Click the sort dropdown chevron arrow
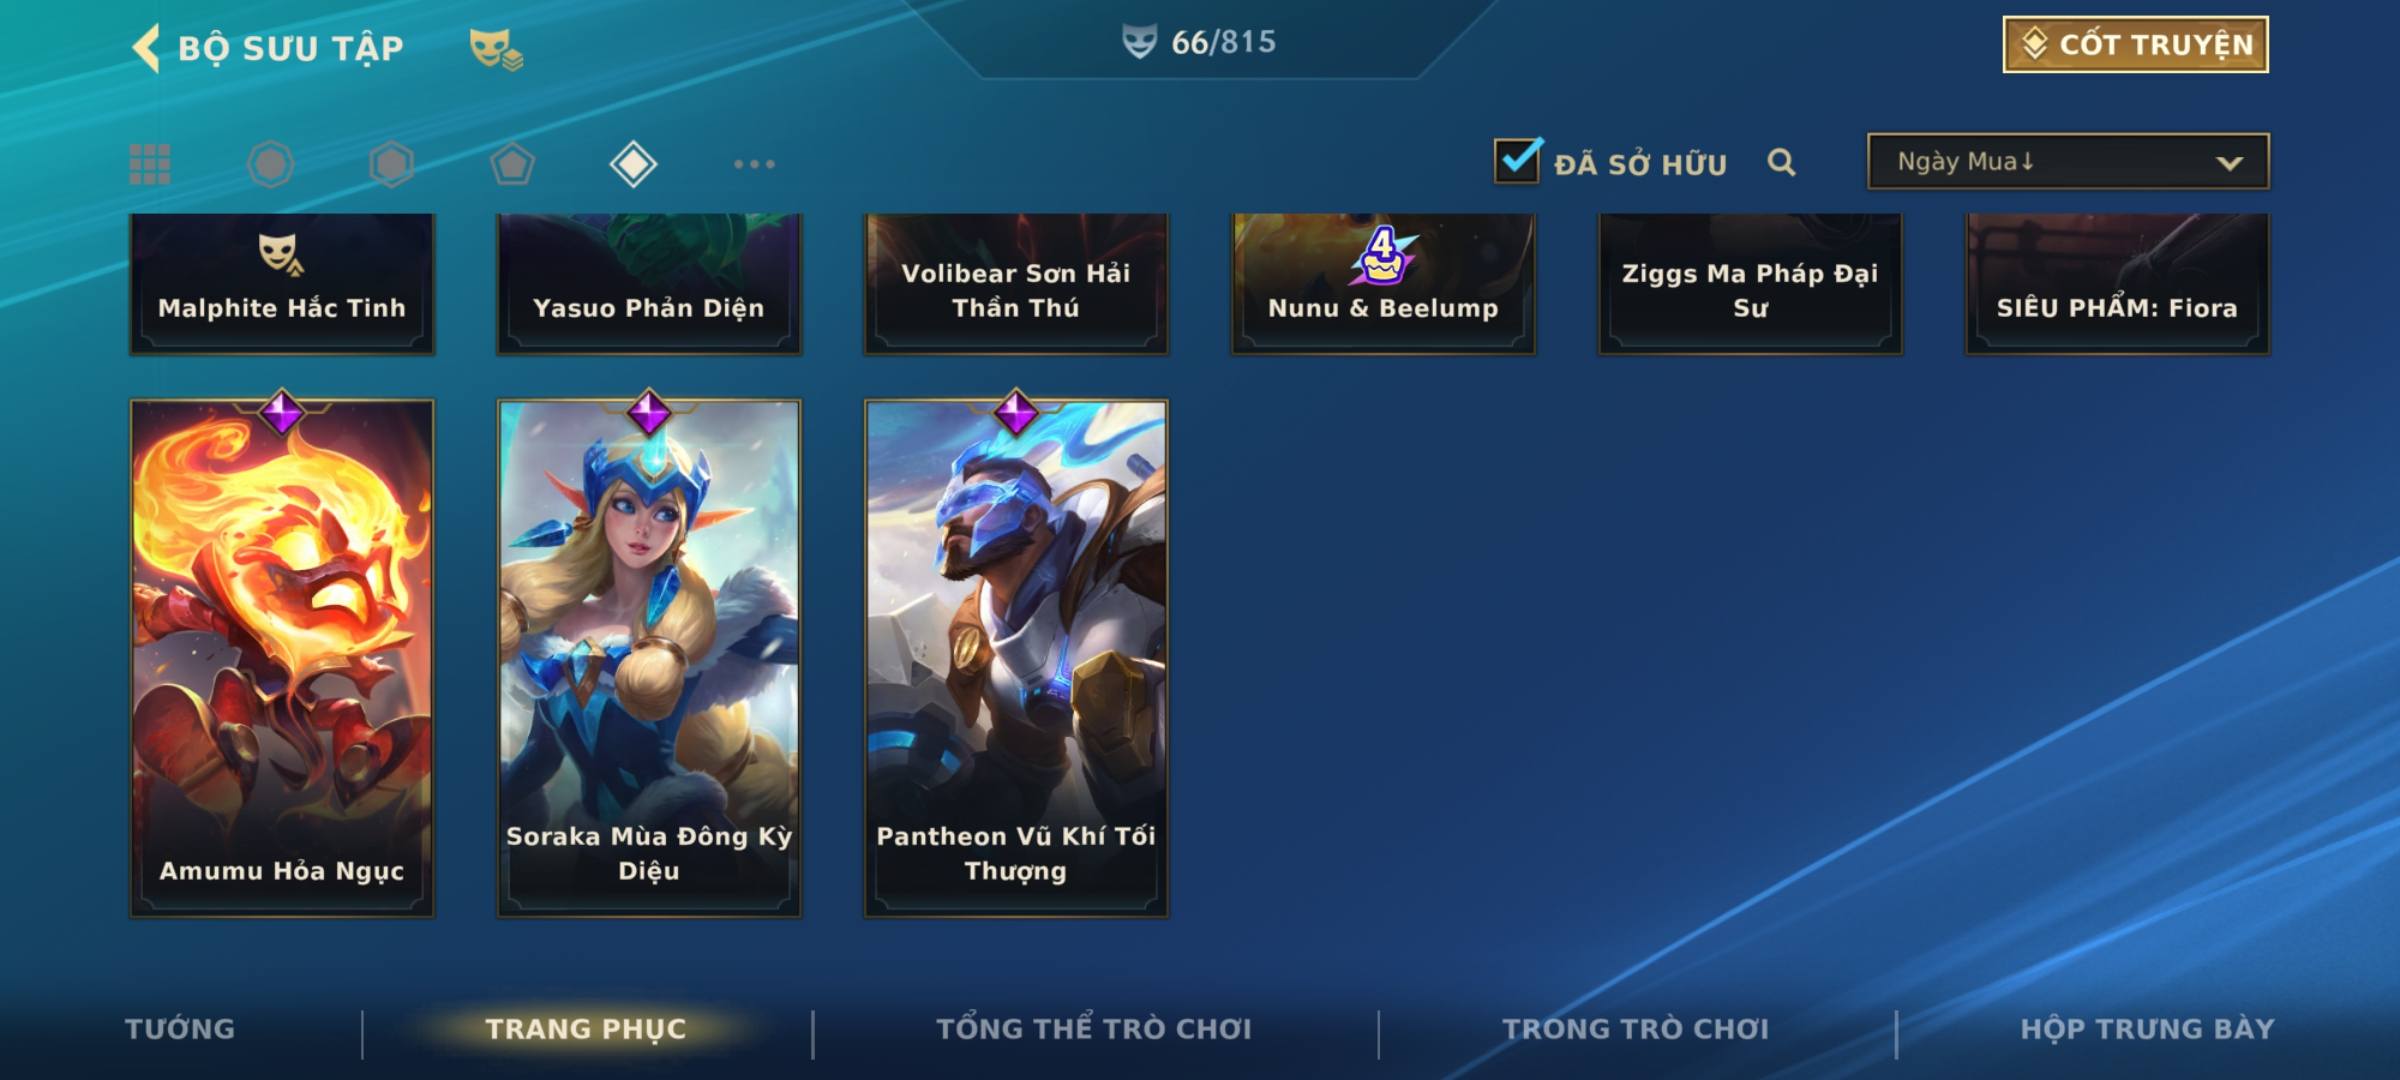This screenshot has height=1080, width=2400. pyautogui.click(x=2229, y=163)
